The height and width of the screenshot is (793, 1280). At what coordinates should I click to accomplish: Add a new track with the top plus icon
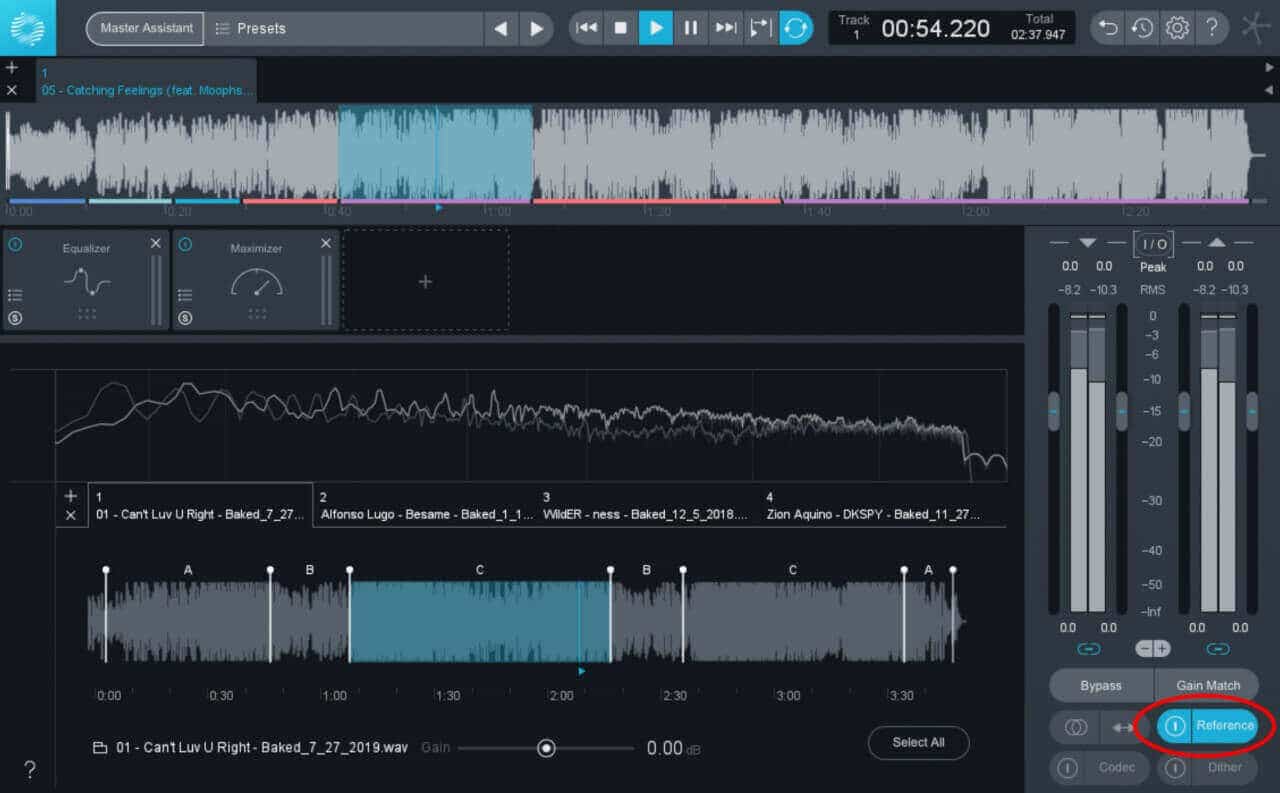tap(12, 68)
